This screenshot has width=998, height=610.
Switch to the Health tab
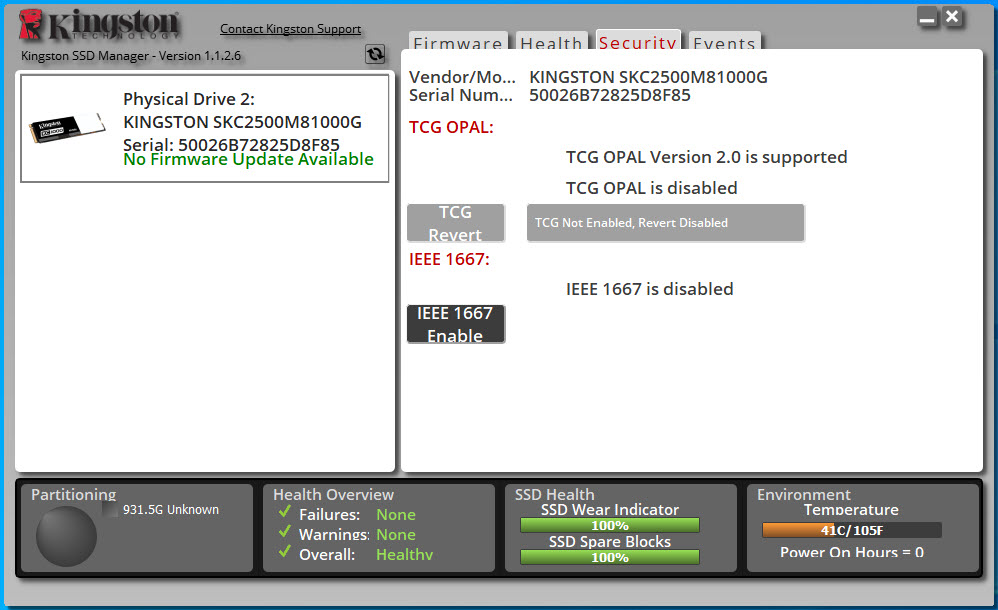pos(551,41)
